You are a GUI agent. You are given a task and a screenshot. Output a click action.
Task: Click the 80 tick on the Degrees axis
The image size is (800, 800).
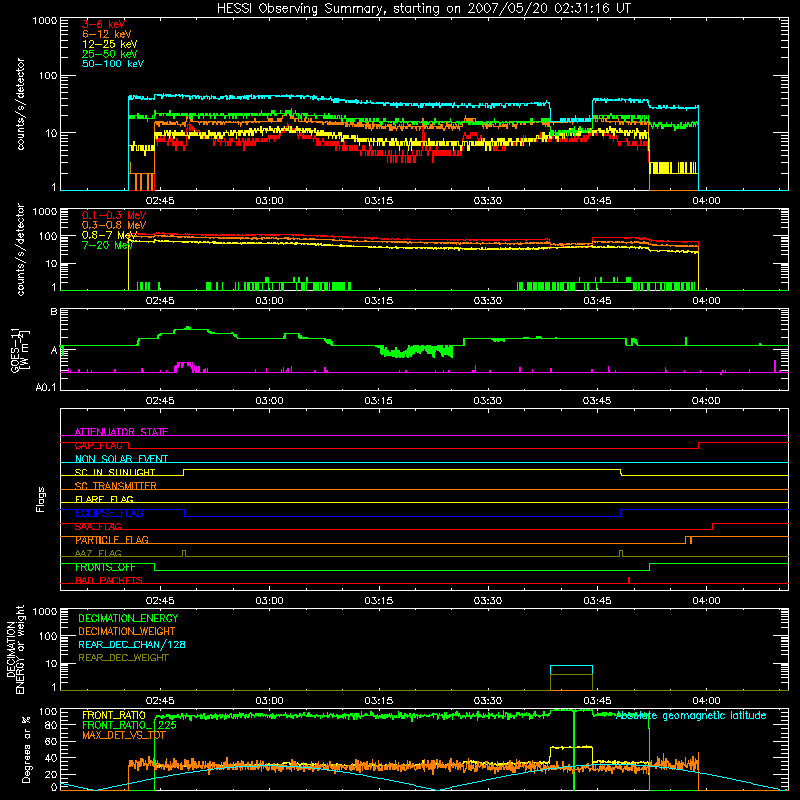coord(51,725)
